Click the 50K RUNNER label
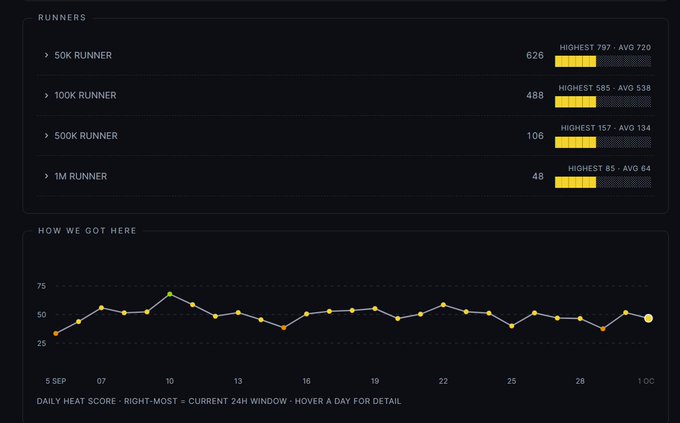Screen dimensions: 680x423 (x=83, y=56)
